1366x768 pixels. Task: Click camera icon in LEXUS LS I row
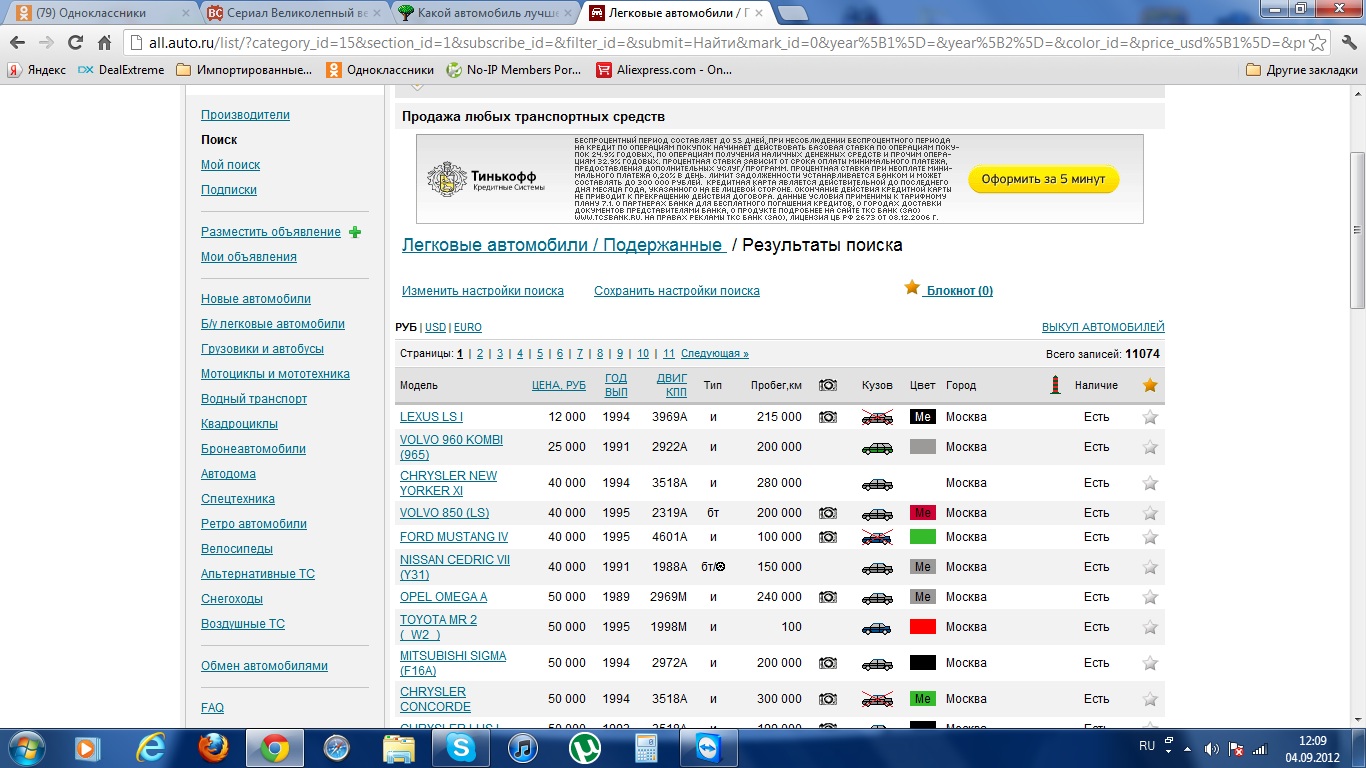coord(828,417)
